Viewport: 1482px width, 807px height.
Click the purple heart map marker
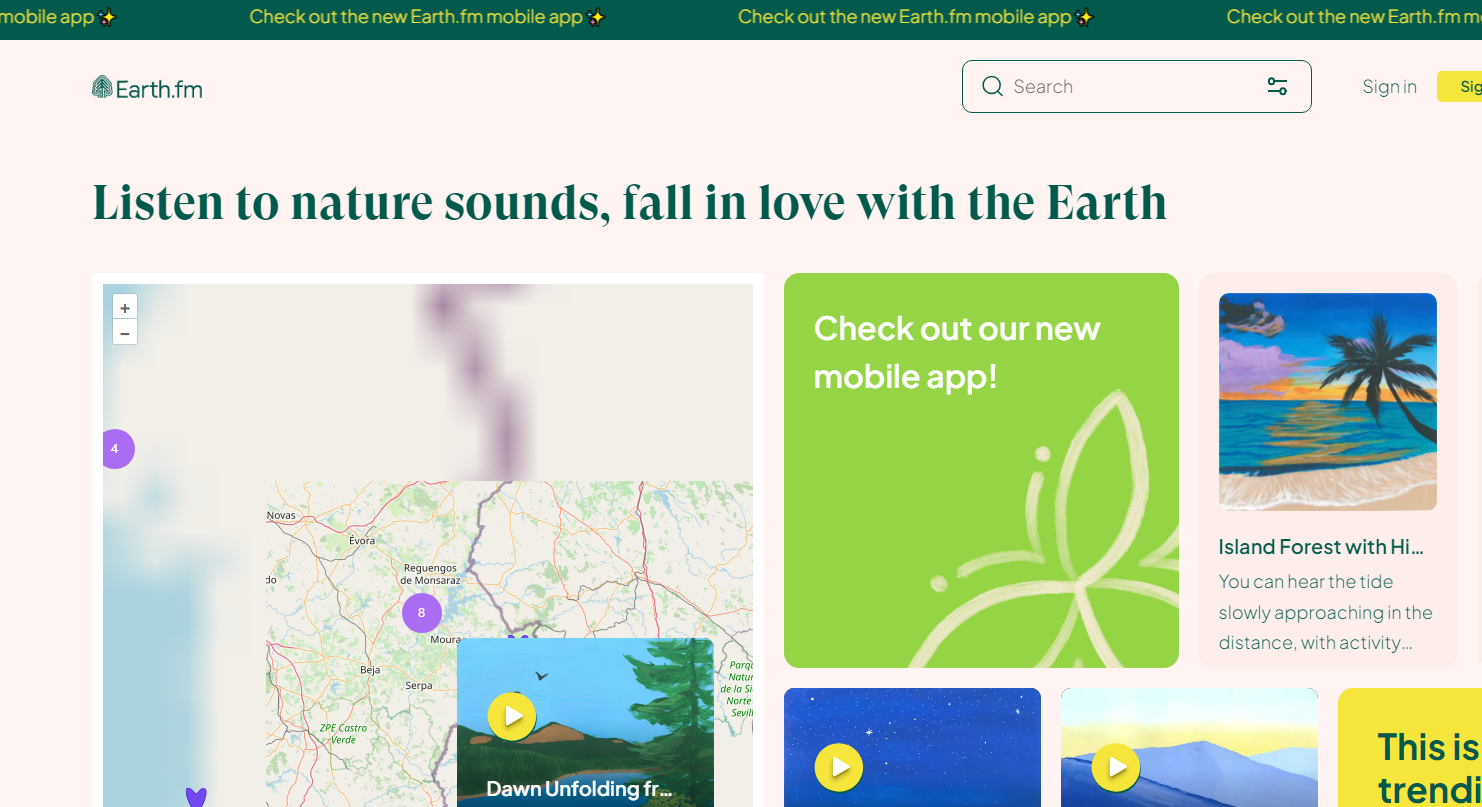(196, 797)
